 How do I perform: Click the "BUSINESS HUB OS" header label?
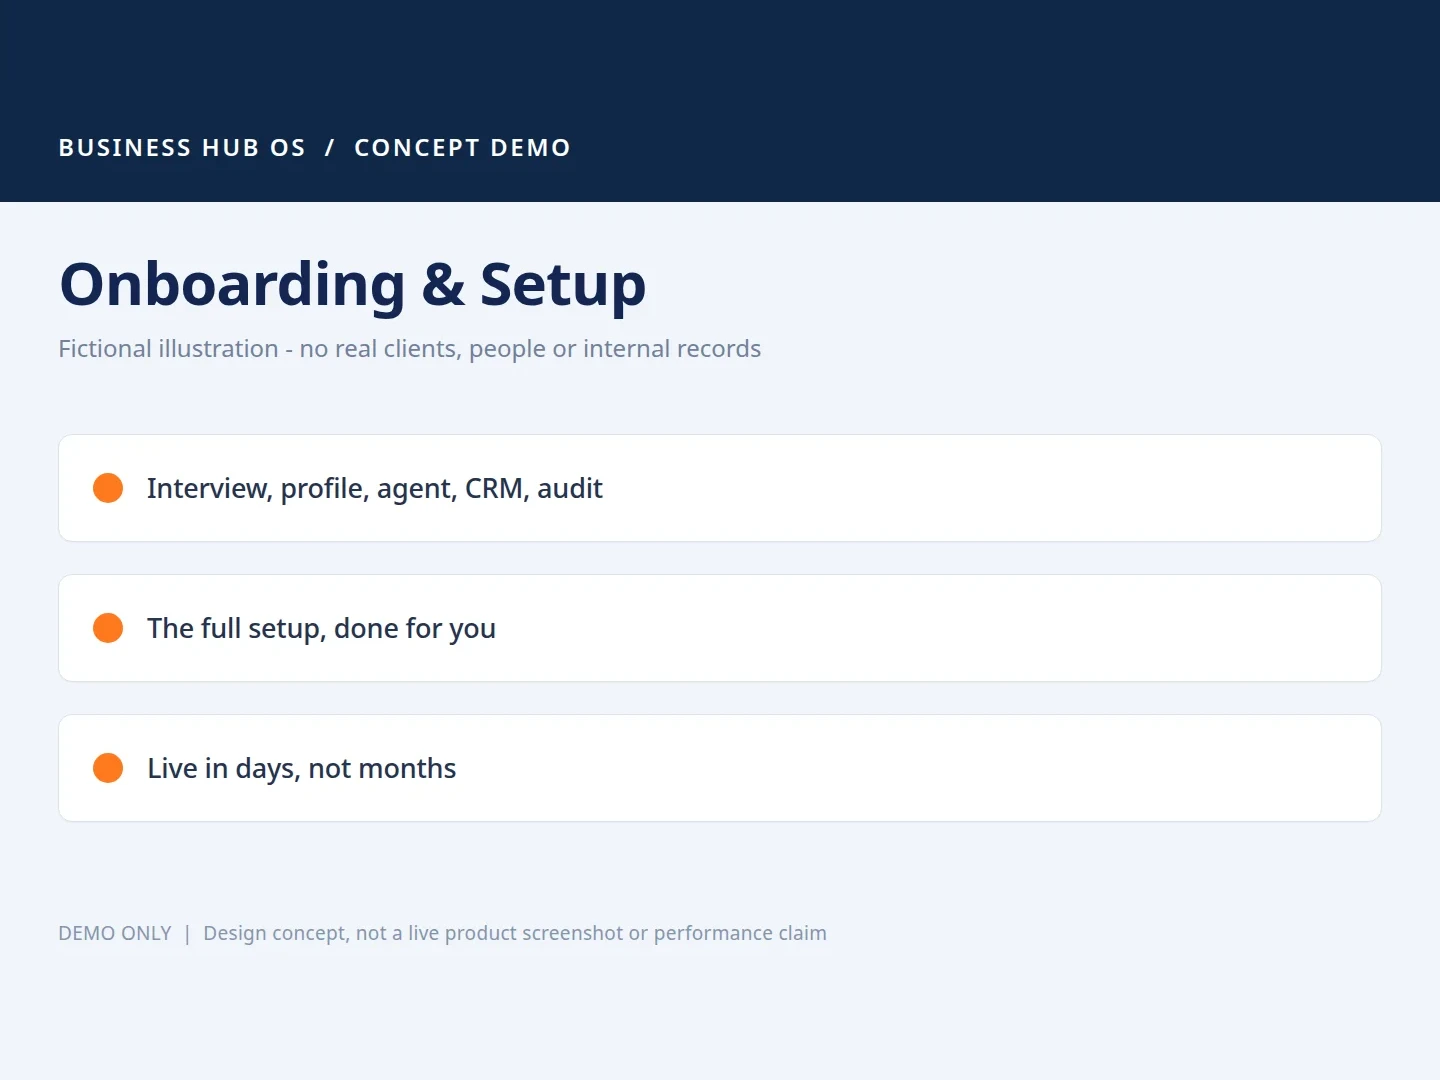pos(182,148)
